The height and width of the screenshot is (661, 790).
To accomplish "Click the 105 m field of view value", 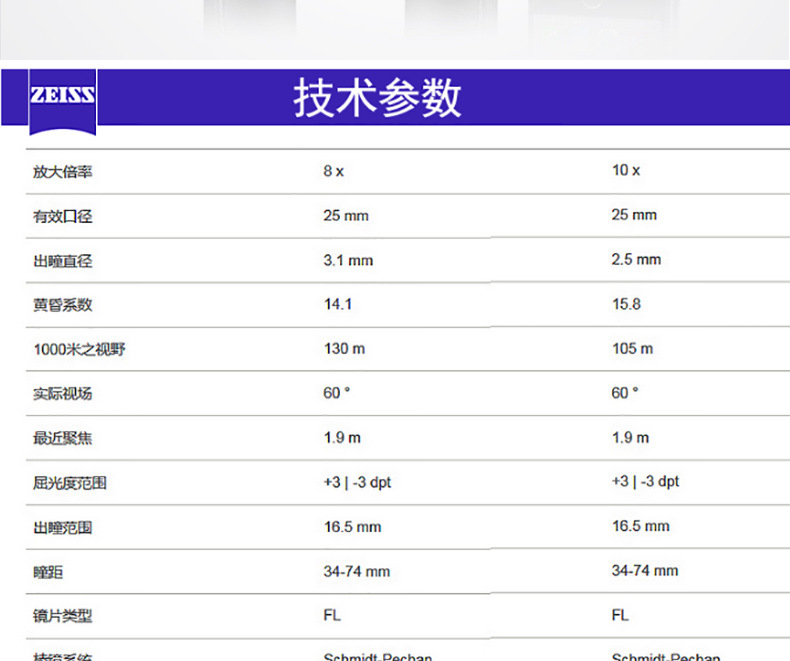I will (633, 348).
